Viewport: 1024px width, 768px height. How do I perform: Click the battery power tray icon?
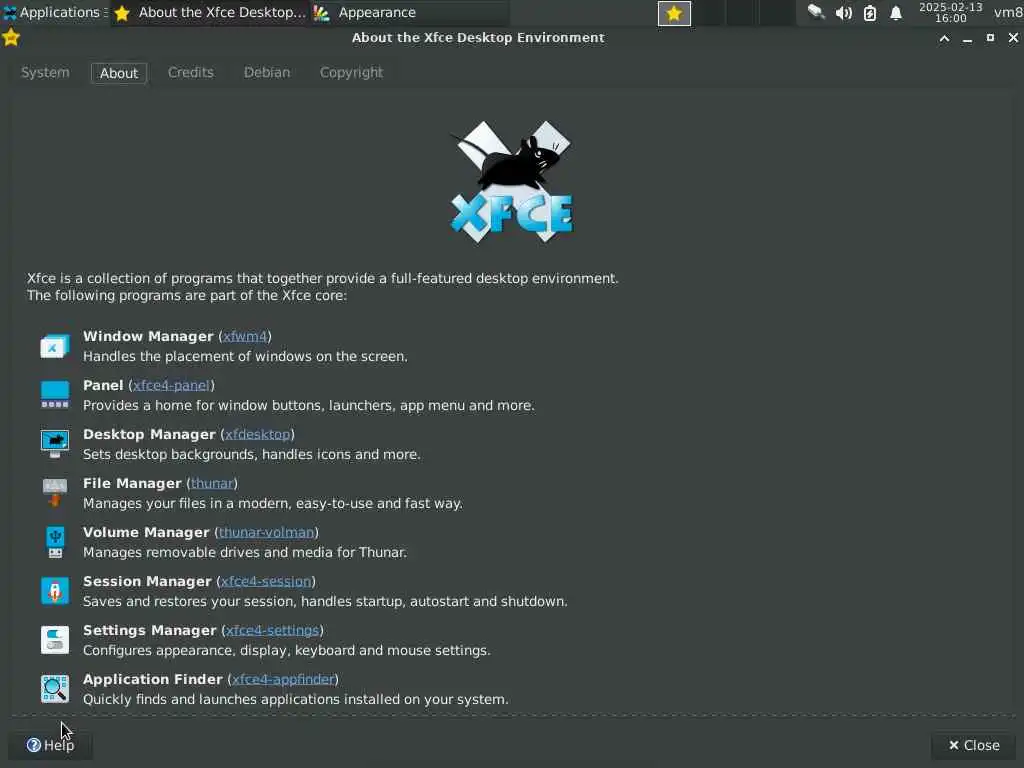pyautogui.click(x=870, y=12)
